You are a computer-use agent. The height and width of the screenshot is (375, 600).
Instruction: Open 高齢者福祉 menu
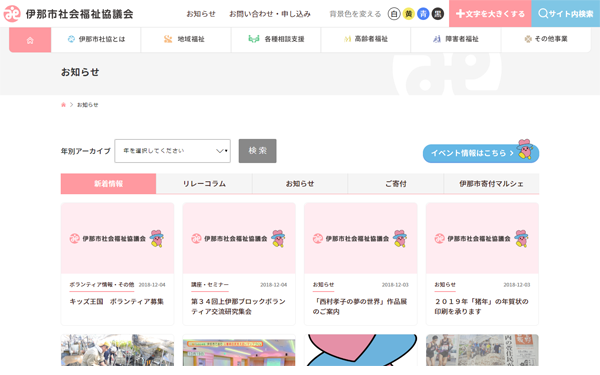coord(366,39)
